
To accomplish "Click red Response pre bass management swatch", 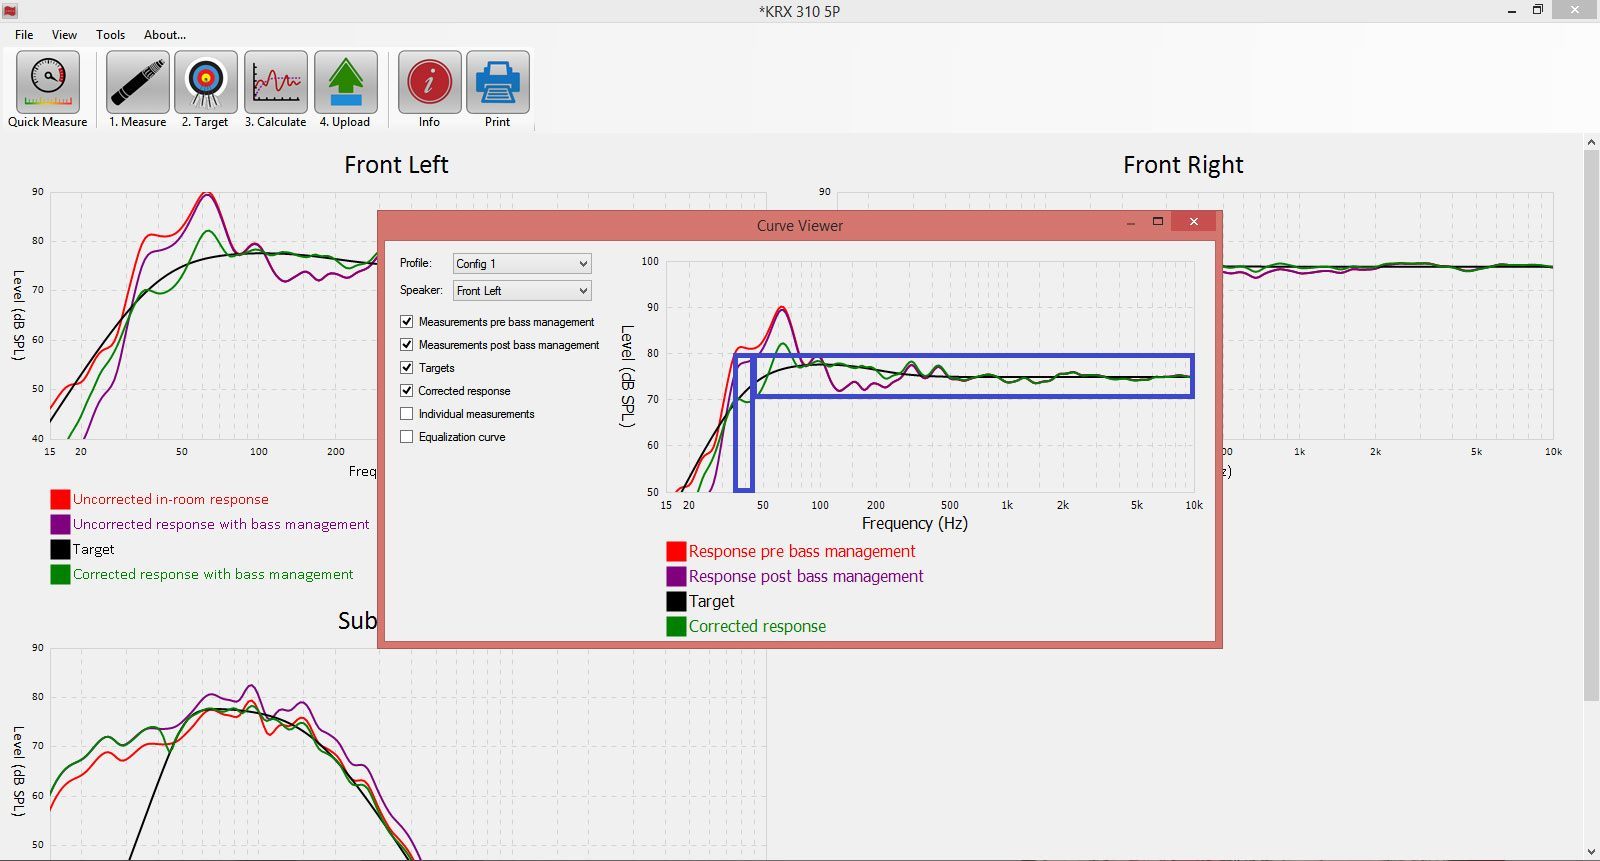I will pyautogui.click(x=676, y=551).
